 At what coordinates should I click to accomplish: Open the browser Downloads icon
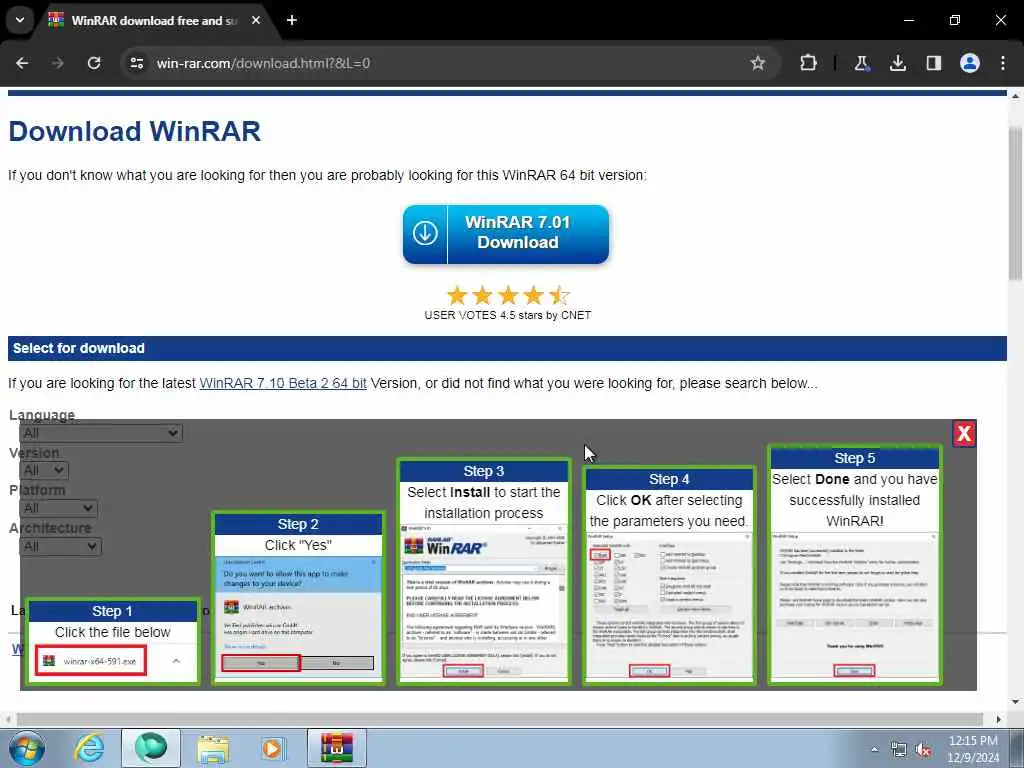[898, 63]
